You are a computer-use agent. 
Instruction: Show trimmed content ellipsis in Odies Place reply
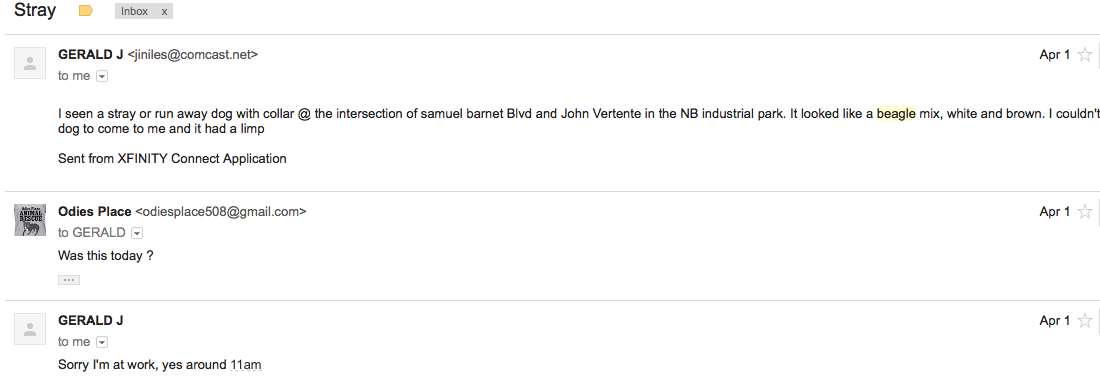69,280
